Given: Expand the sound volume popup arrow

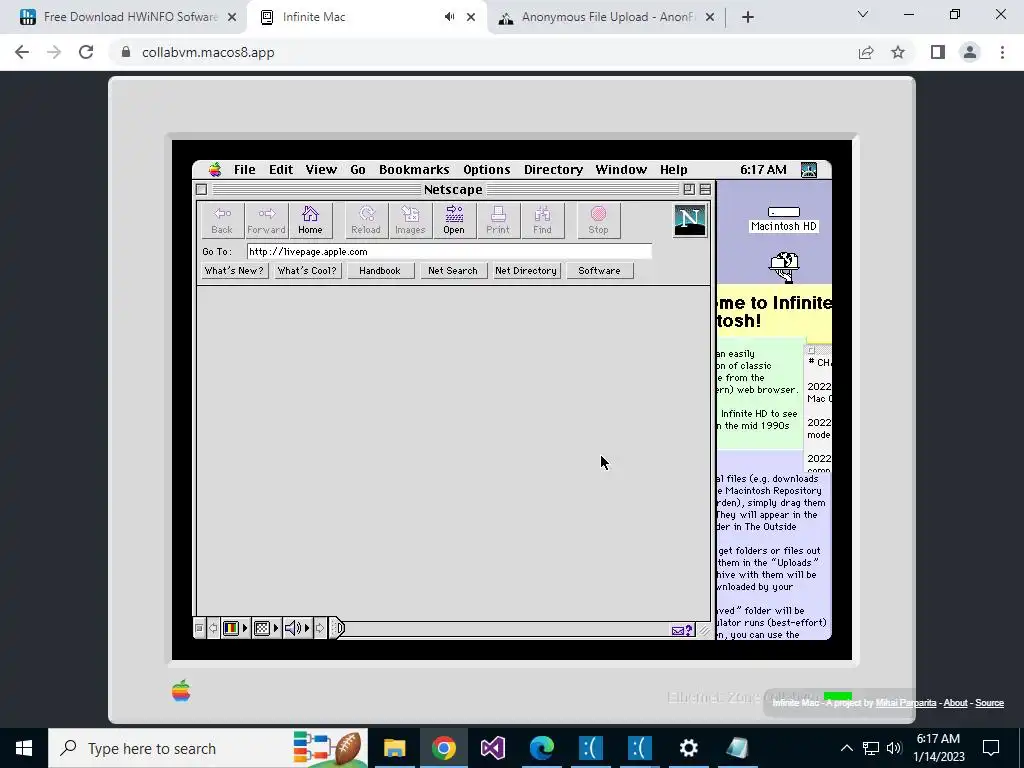Looking at the screenshot, I should coord(307,628).
